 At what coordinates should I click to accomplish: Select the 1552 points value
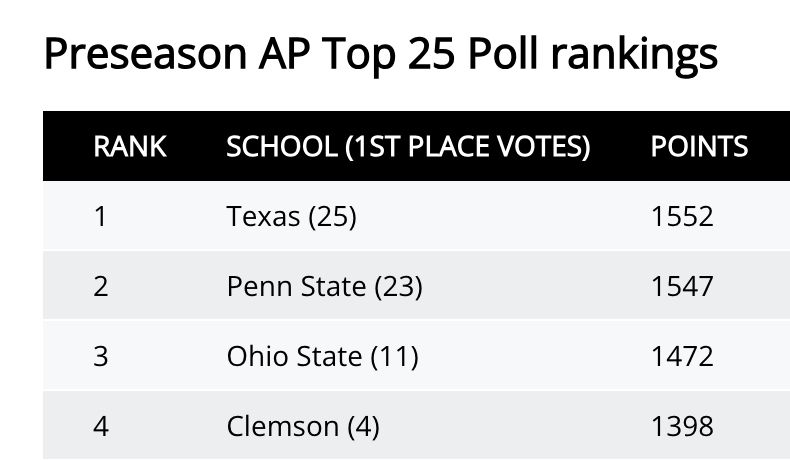[x=682, y=216]
